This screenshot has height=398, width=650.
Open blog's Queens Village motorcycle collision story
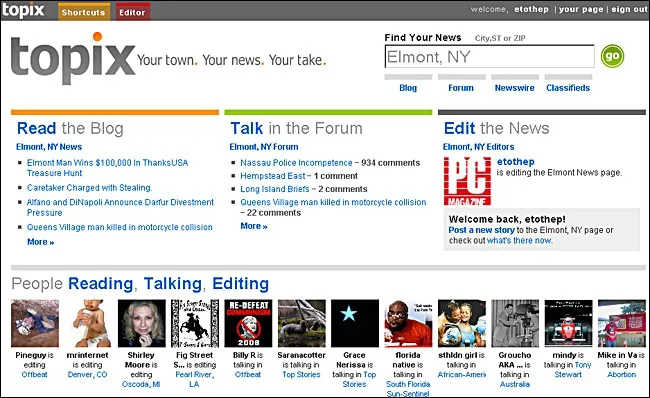119,227
